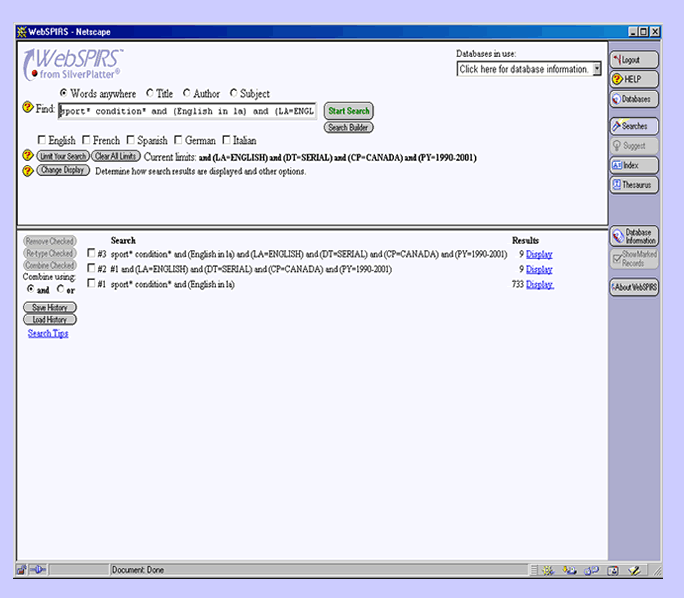The image size is (684, 598).
Task: Check the box for search #3
Action: coord(91,253)
